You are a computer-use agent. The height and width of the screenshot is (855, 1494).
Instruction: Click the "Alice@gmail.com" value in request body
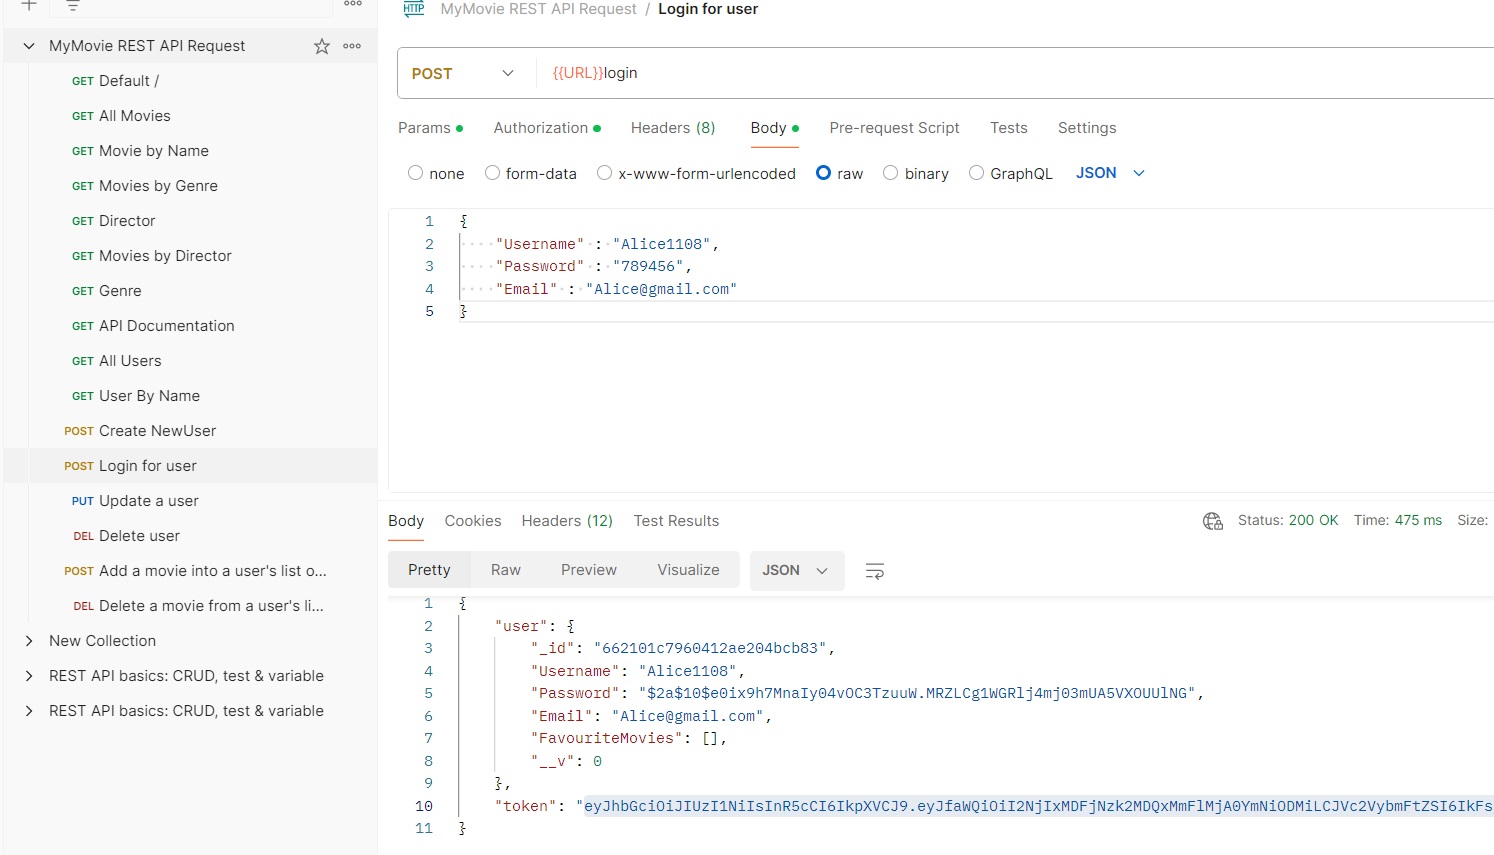coord(661,289)
